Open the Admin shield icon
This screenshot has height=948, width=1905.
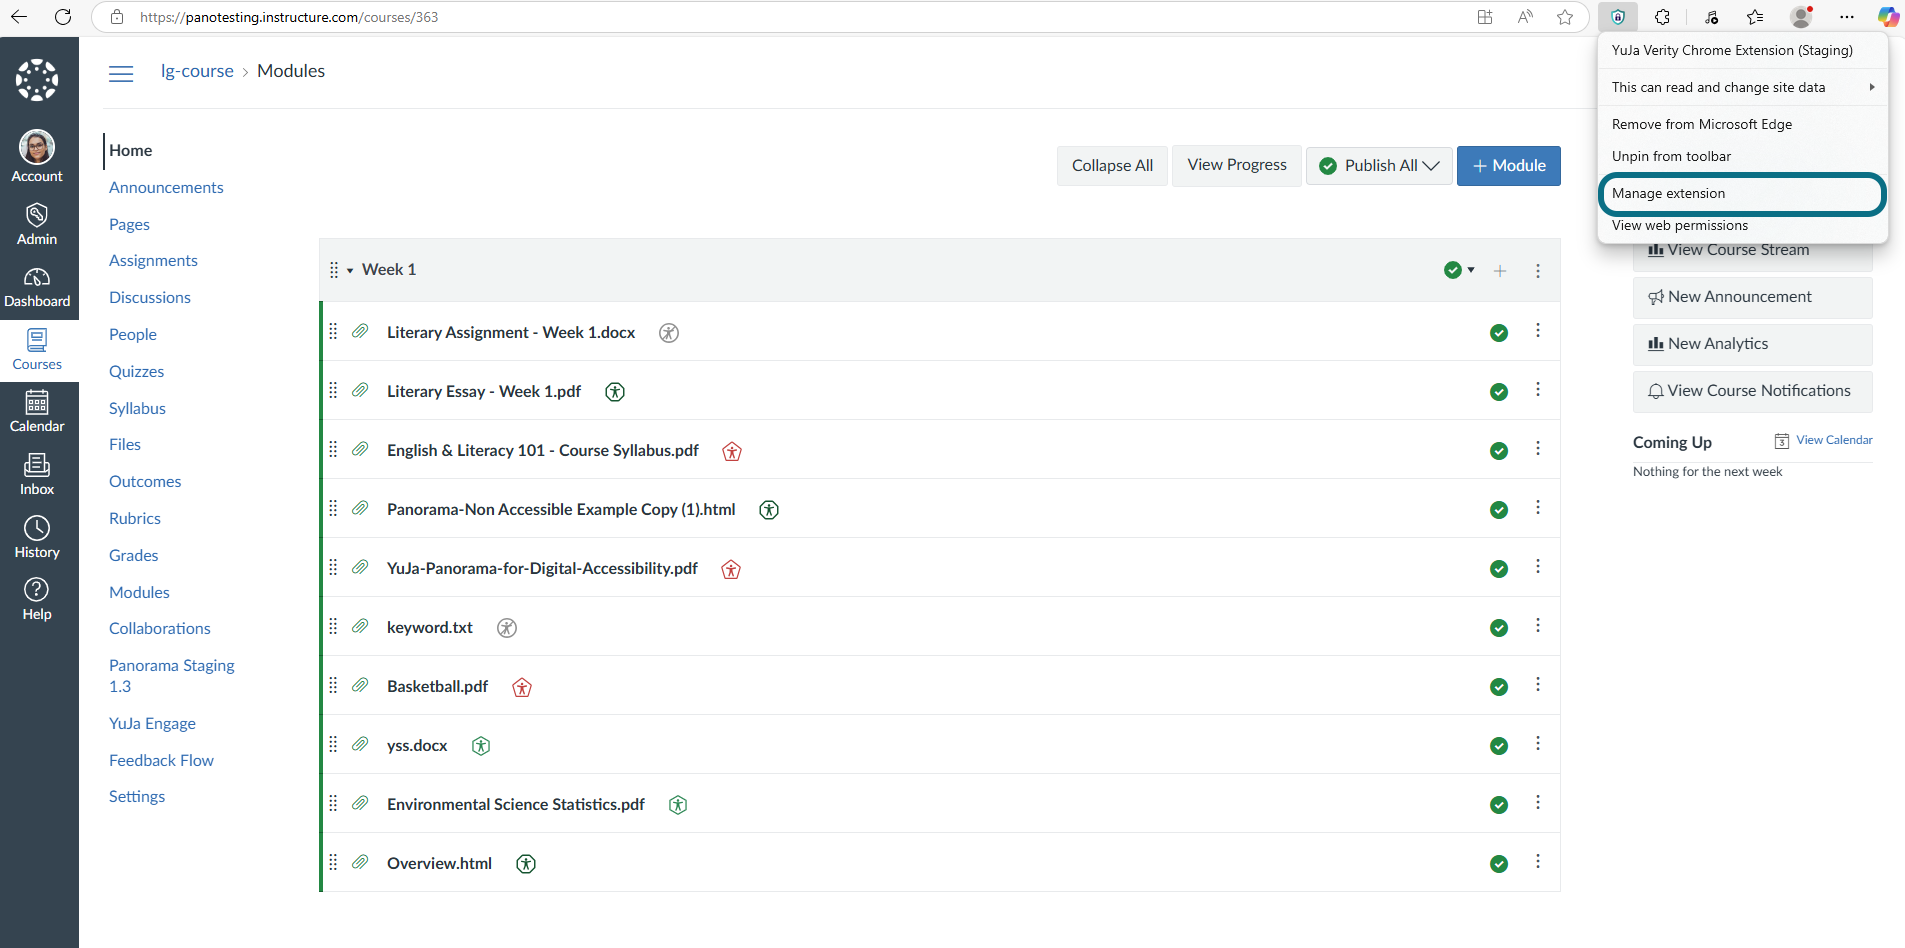coord(37,215)
